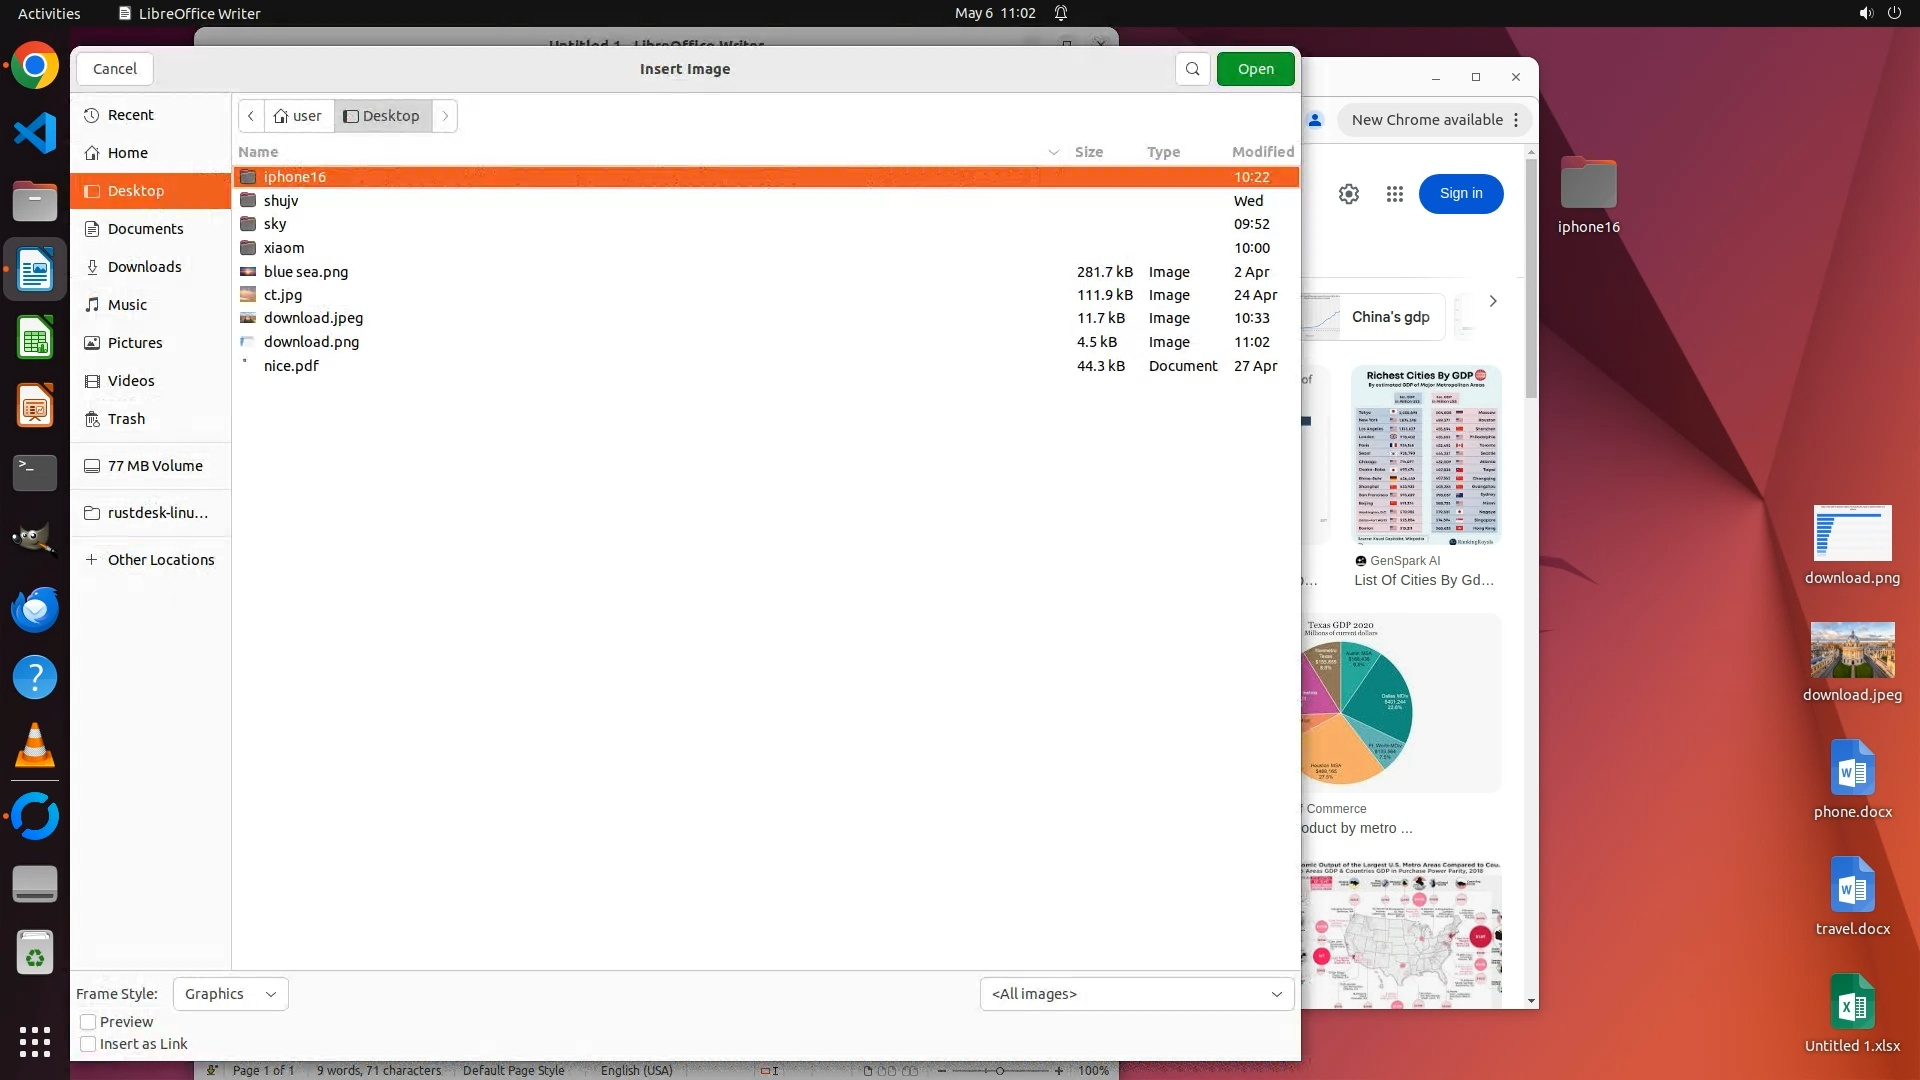Image resolution: width=1920 pixels, height=1080 pixels.
Task: Open VLC media player from dock
Action: click(35, 746)
